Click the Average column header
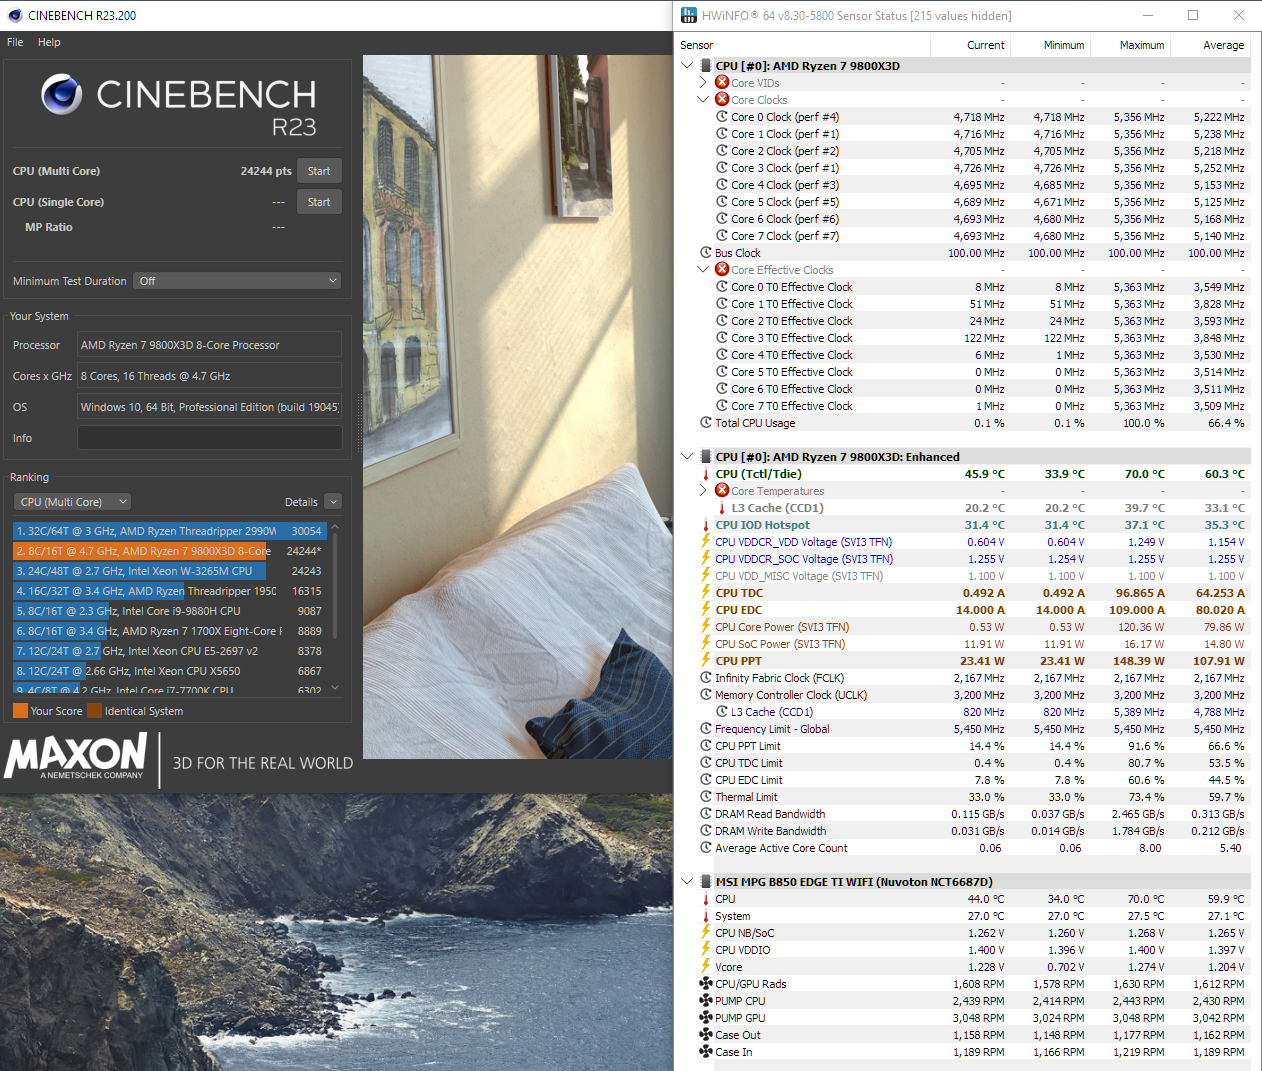Viewport: 1262px width, 1071px height. pyautogui.click(x=1210, y=45)
